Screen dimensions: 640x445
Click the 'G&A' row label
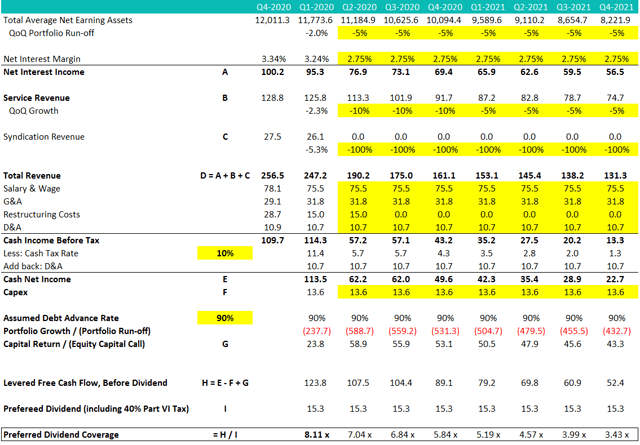tap(13, 201)
